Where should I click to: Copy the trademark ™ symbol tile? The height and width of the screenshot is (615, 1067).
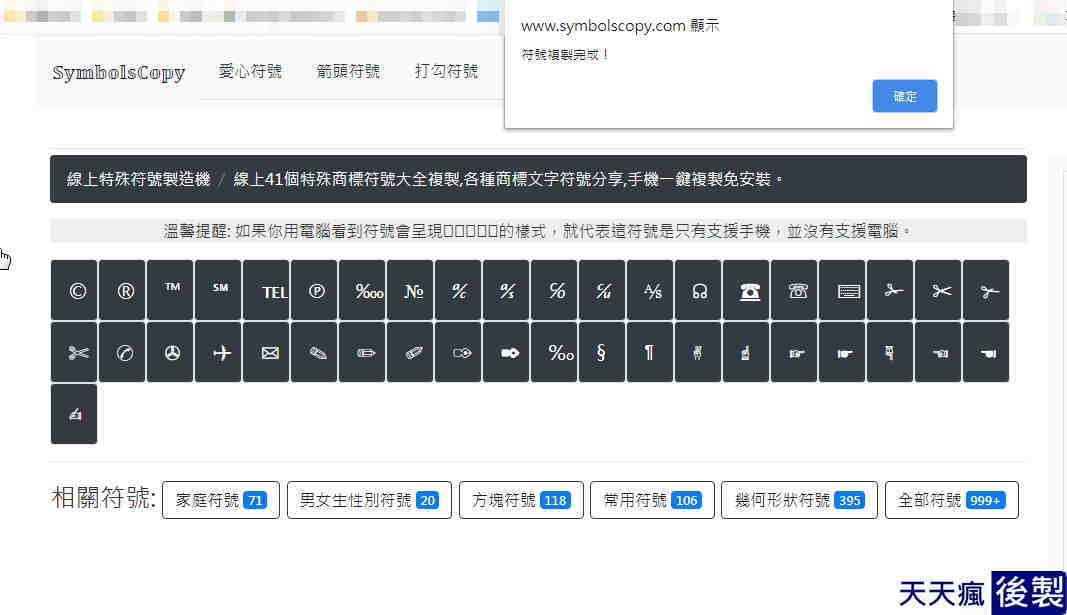click(170, 290)
